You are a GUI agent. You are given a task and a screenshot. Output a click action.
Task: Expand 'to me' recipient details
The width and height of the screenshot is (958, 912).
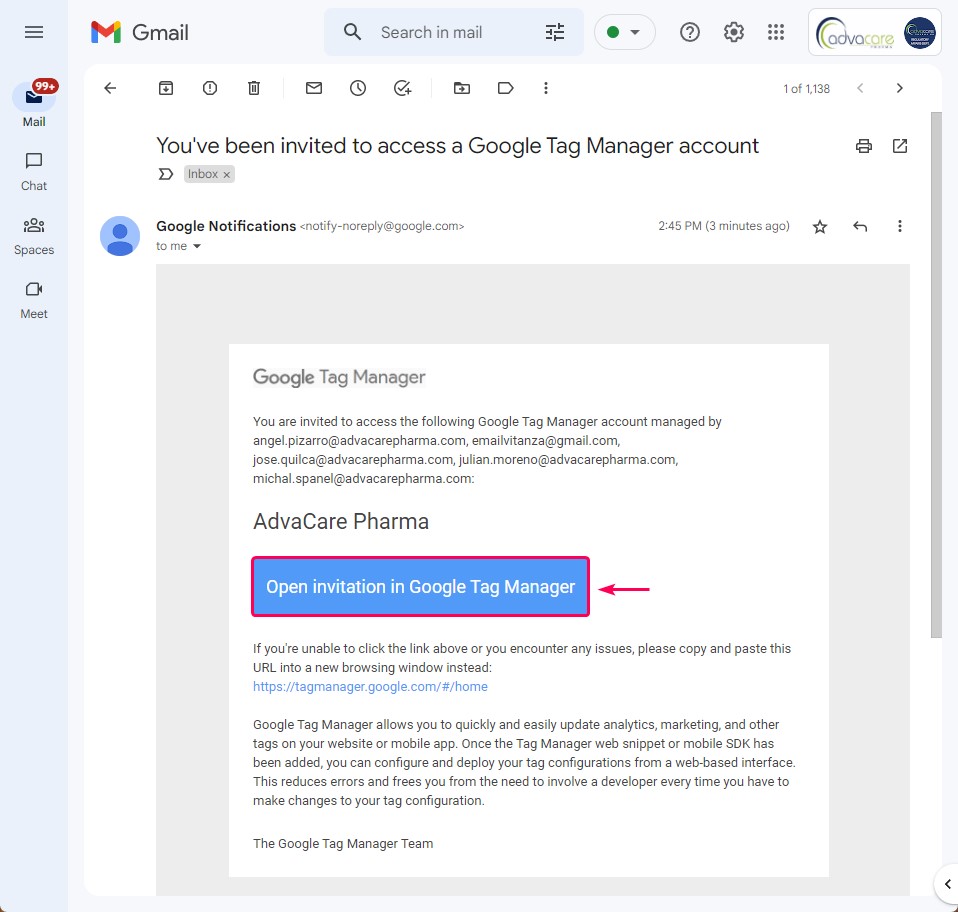click(x=197, y=246)
